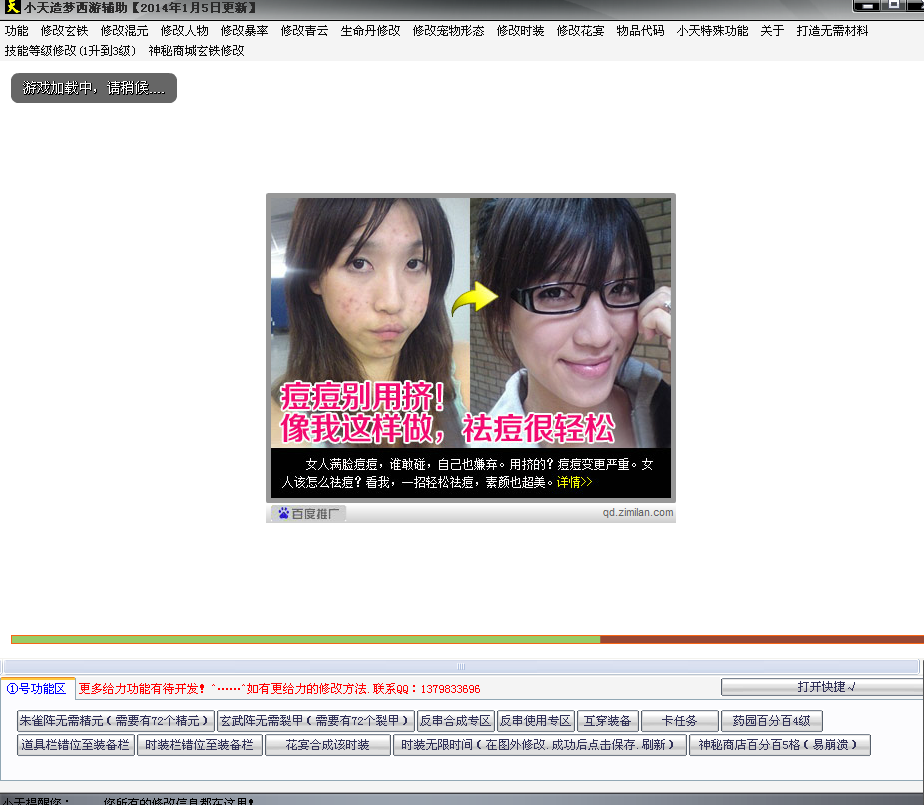Open the 修改时装 menu
The width and height of the screenshot is (924, 805).
(520, 31)
